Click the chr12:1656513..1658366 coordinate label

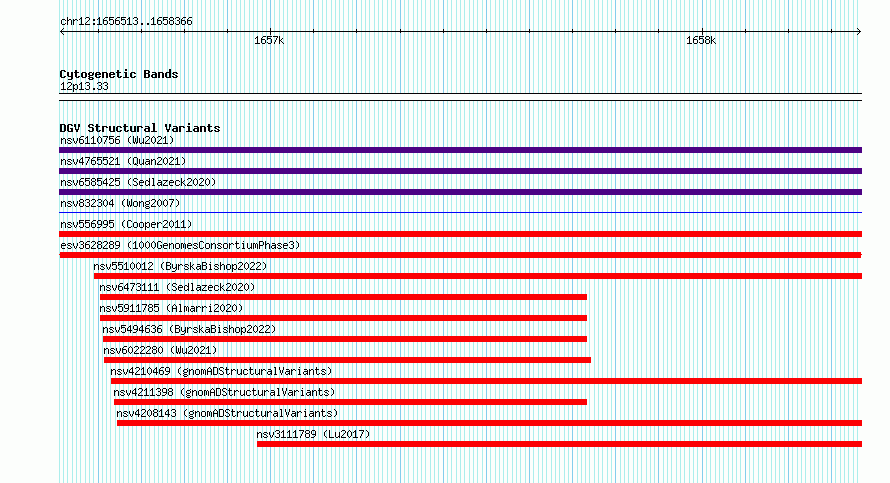click(126, 22)
